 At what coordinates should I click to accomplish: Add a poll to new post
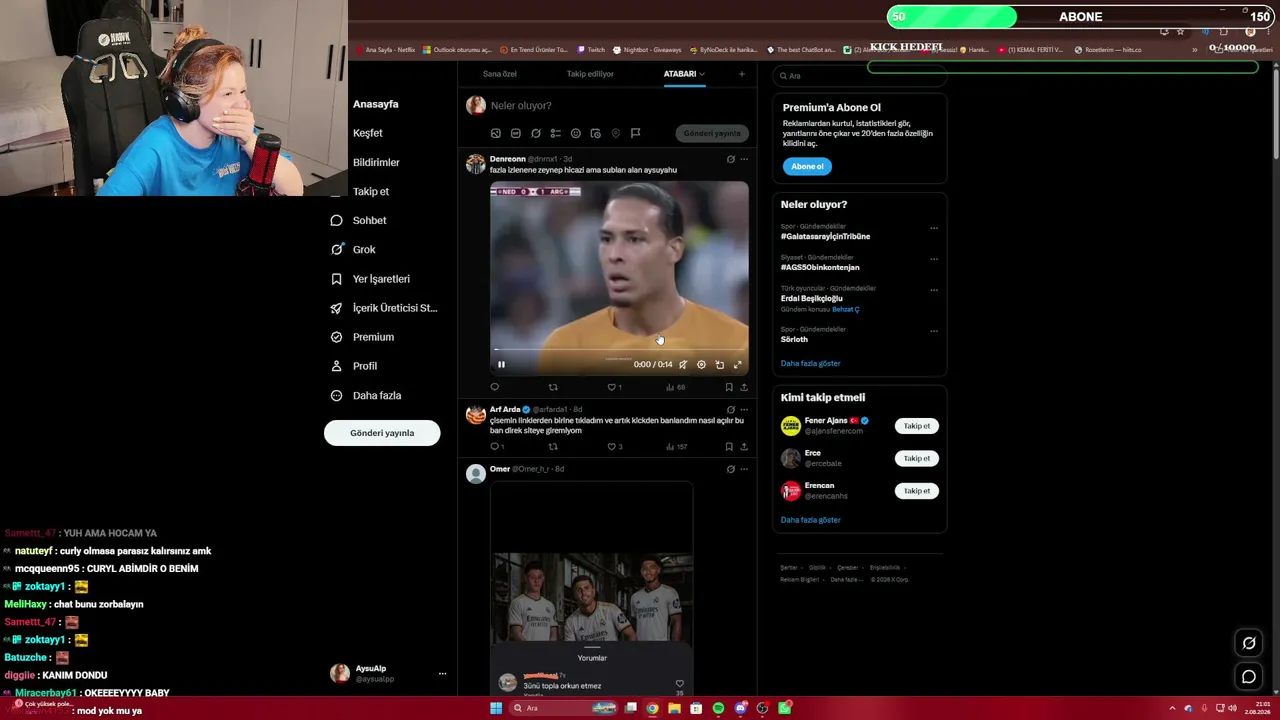(x=555, y=133)
